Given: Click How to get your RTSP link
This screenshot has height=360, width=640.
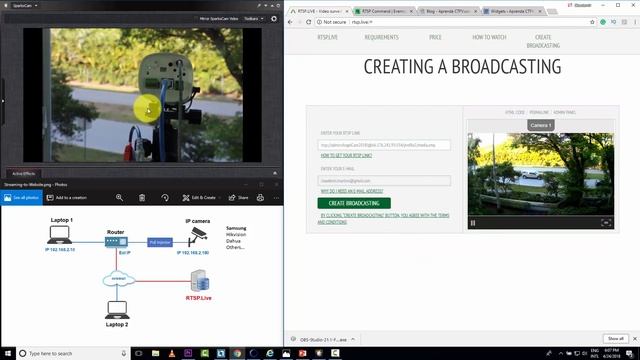Looking at the screenshot, I should [x=346, y=156].
